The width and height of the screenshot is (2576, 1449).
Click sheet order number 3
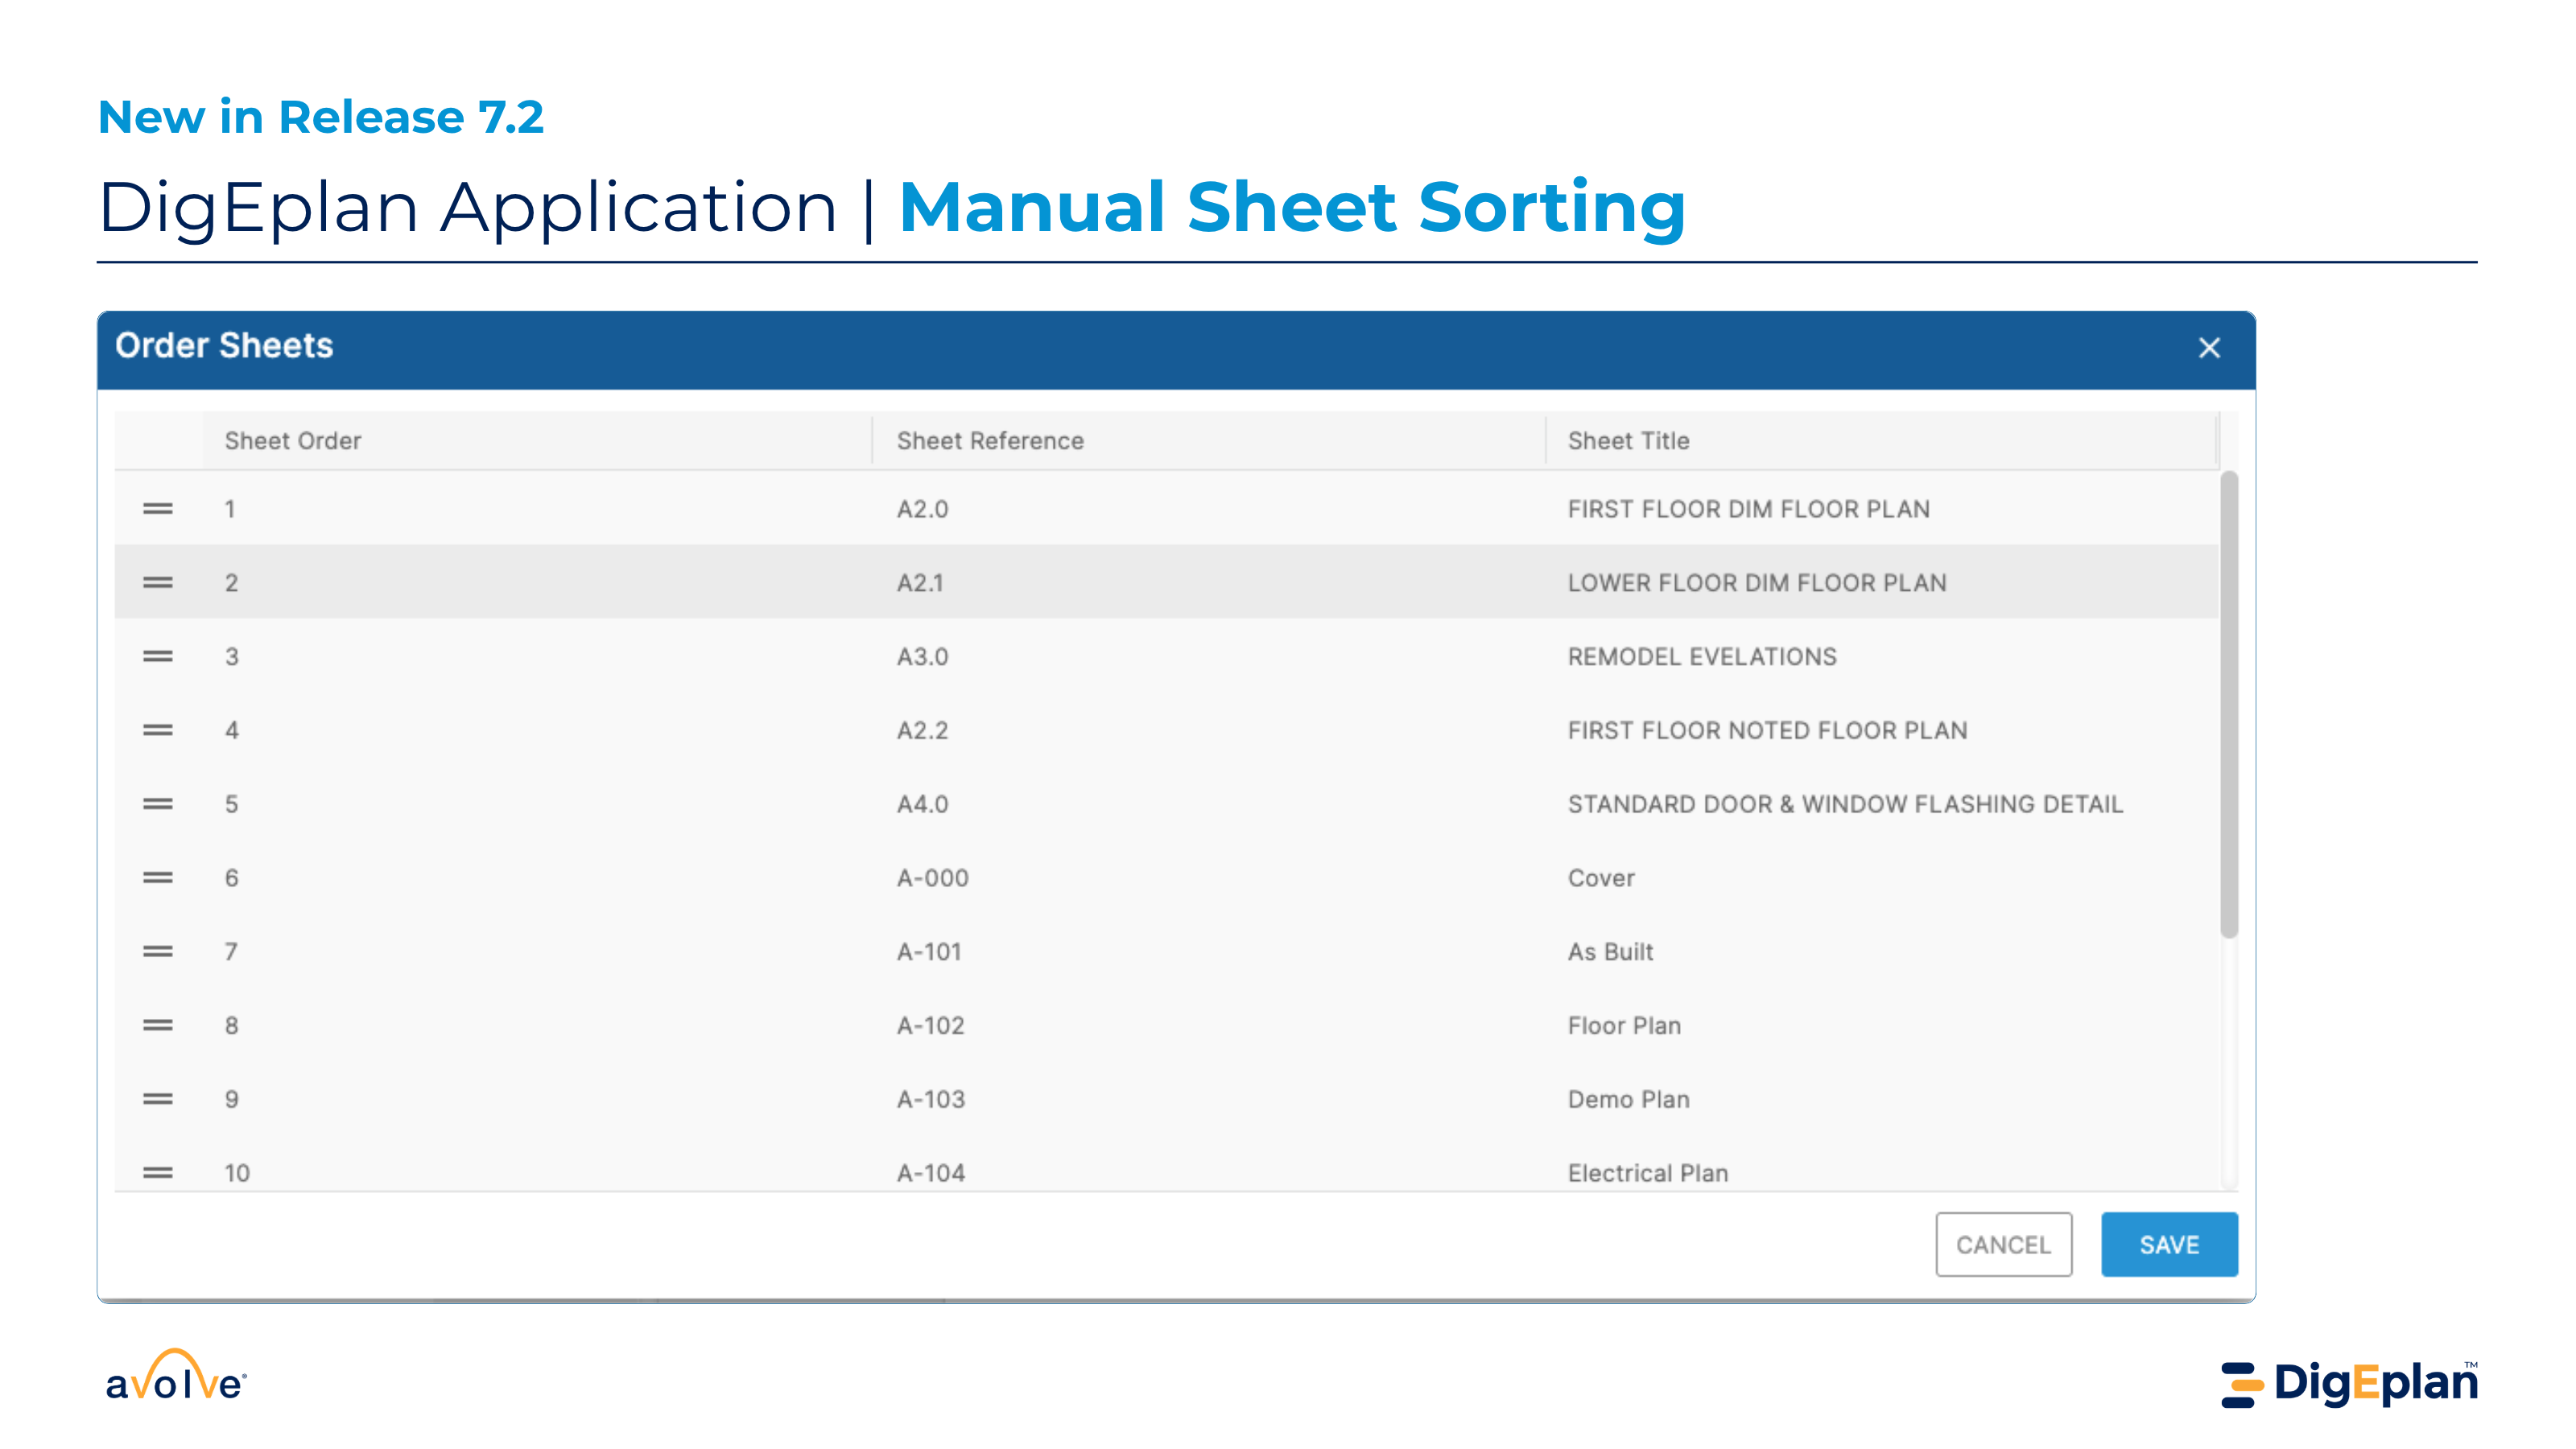coord(231,657)
